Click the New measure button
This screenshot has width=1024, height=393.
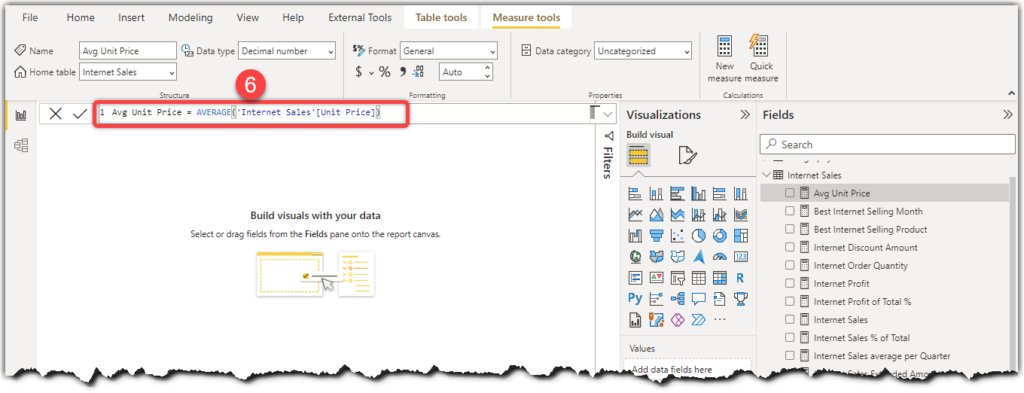[x=724, y=59]
